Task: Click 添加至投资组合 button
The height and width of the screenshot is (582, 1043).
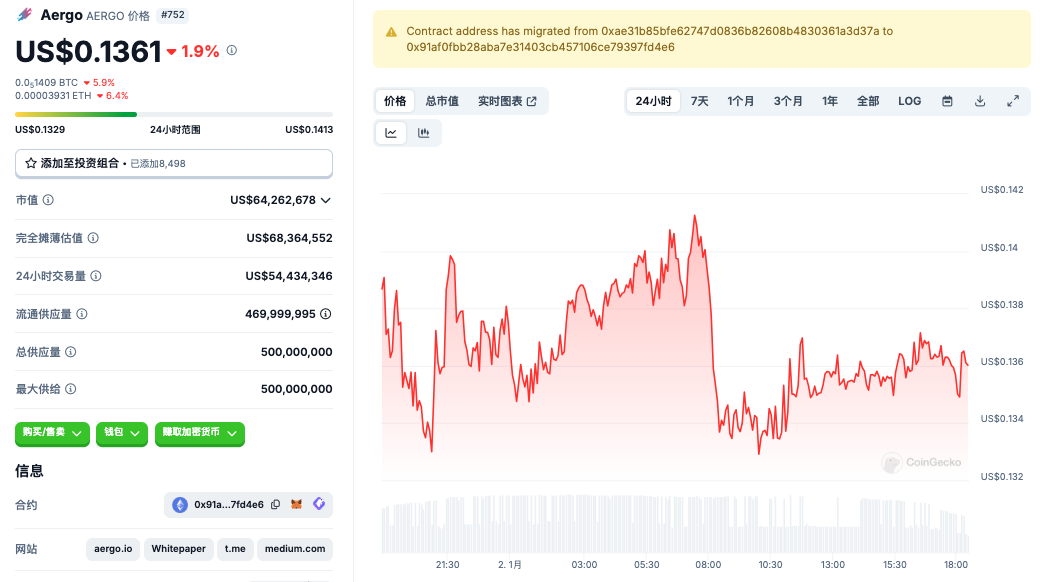Action: tap(174, 163)
